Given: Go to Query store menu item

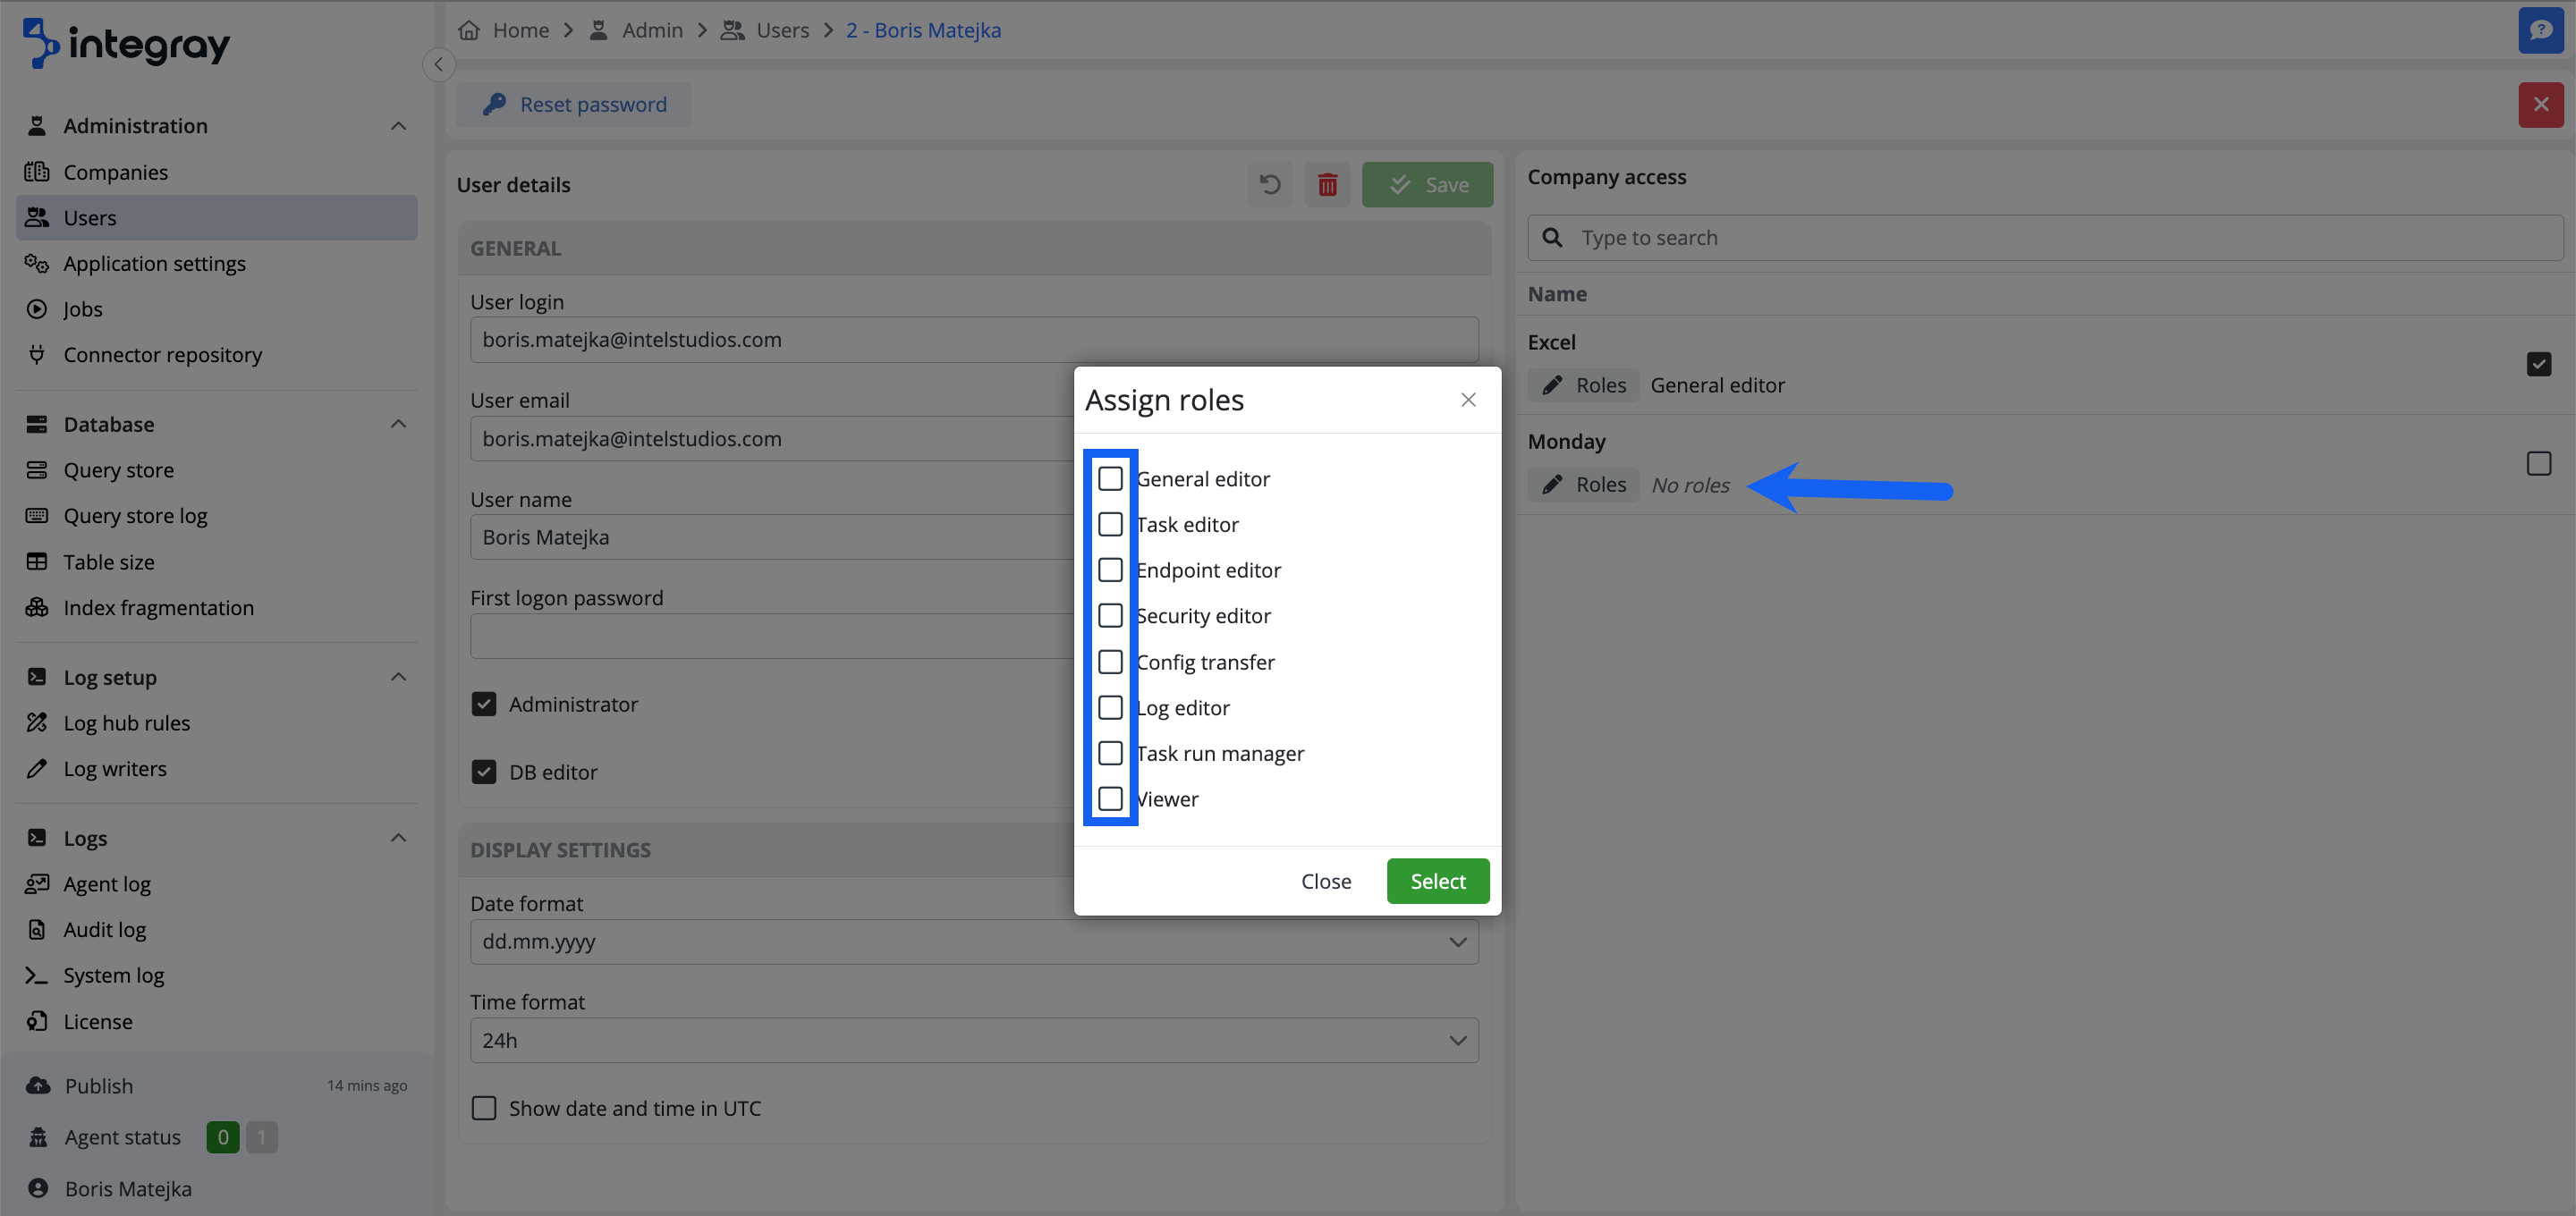Looking at the screenshot, I should (118, 470).
